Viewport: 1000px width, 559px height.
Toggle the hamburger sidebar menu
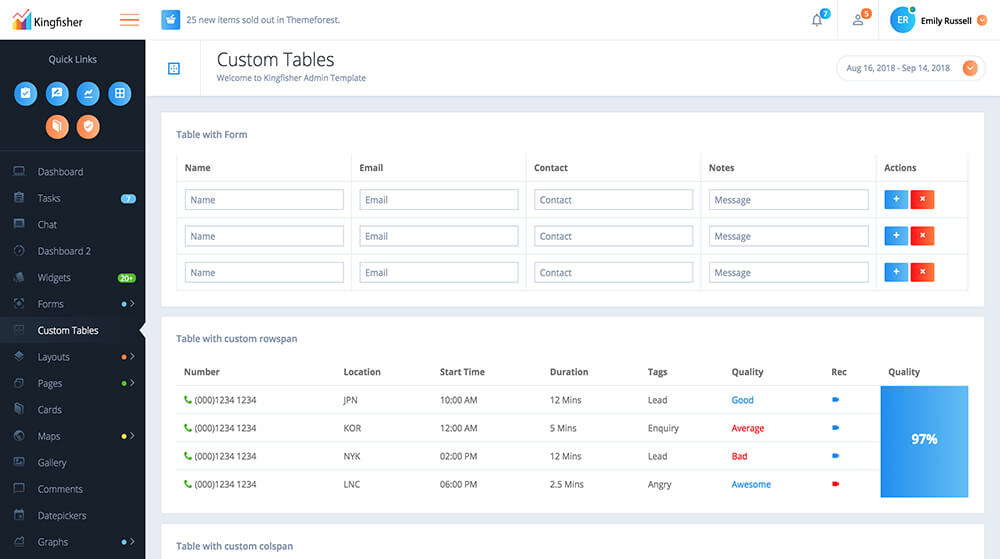[129, 20]
